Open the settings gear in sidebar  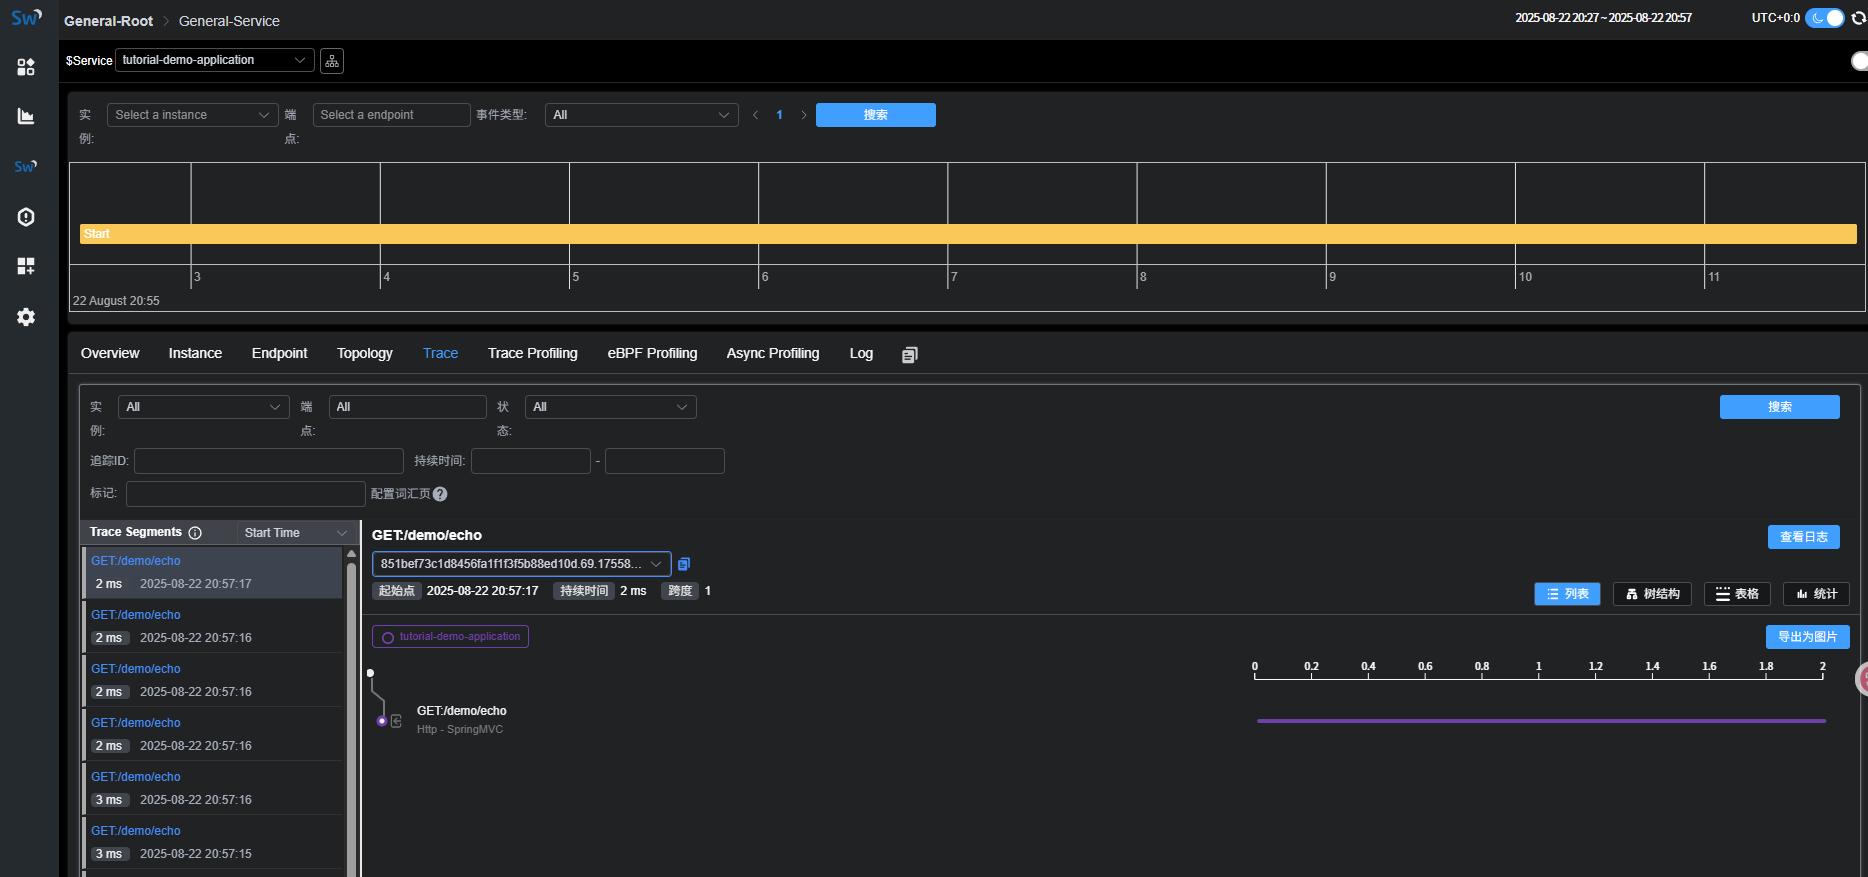(26, 317)
